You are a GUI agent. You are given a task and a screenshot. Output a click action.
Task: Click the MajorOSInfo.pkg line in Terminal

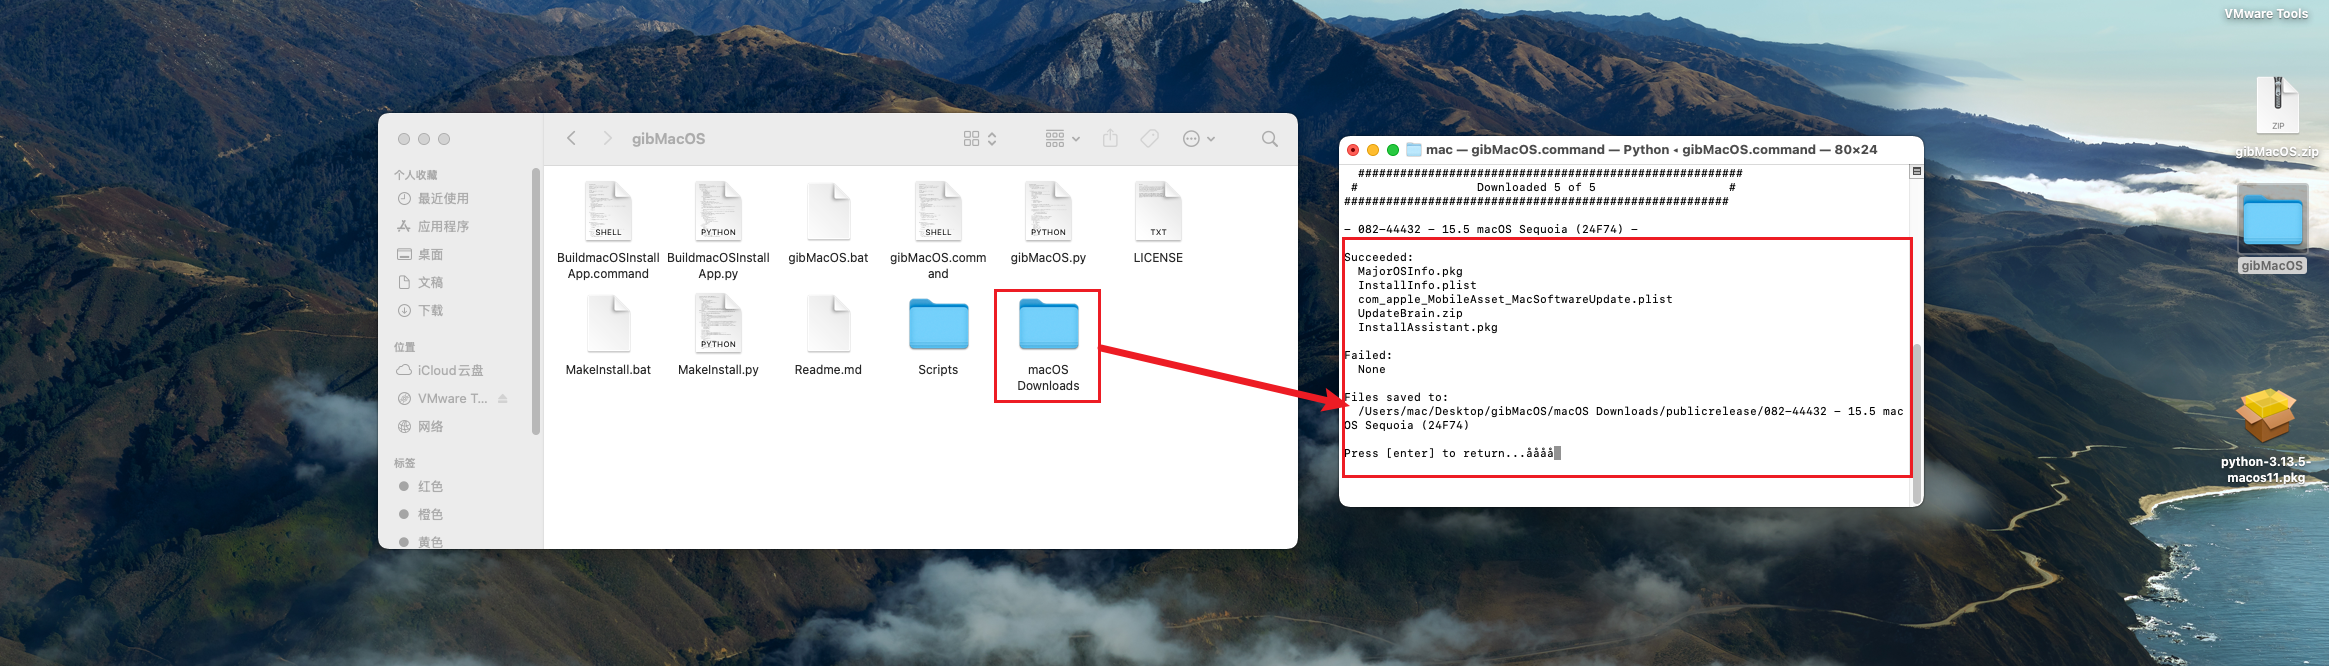(x=1410, y=271)
